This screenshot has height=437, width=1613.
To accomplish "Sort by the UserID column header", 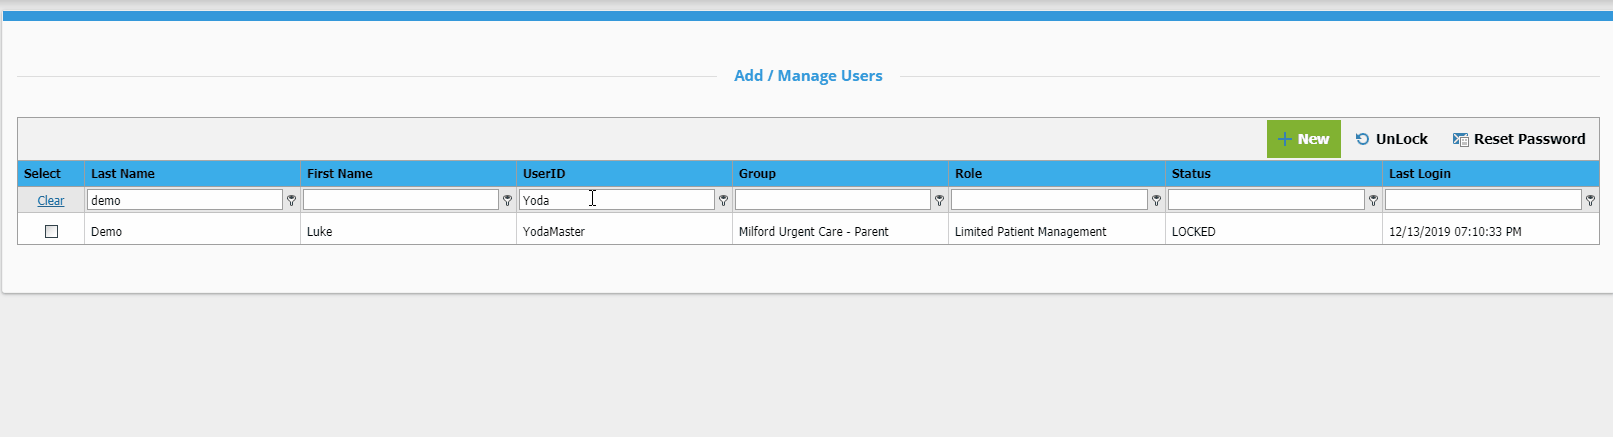I will click(x=544, y=173).
